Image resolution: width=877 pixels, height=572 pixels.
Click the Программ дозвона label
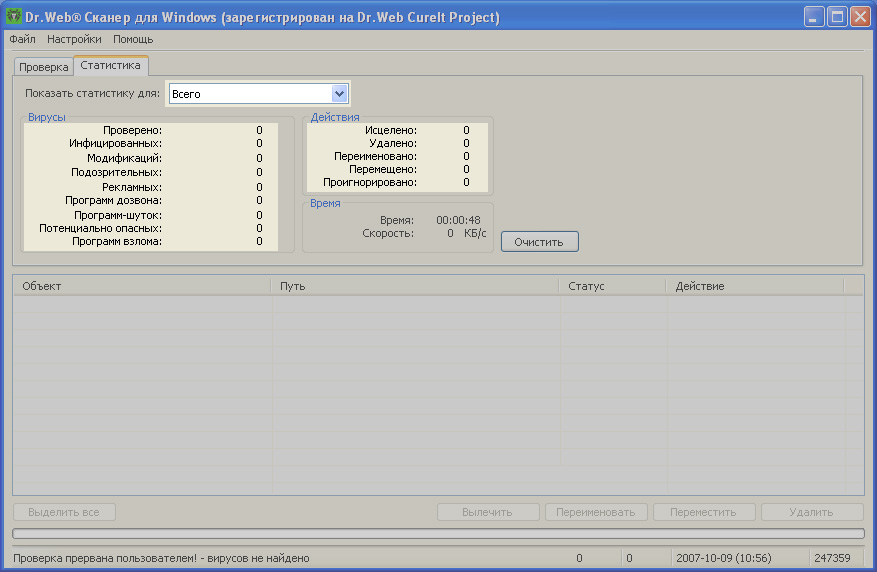114,200
